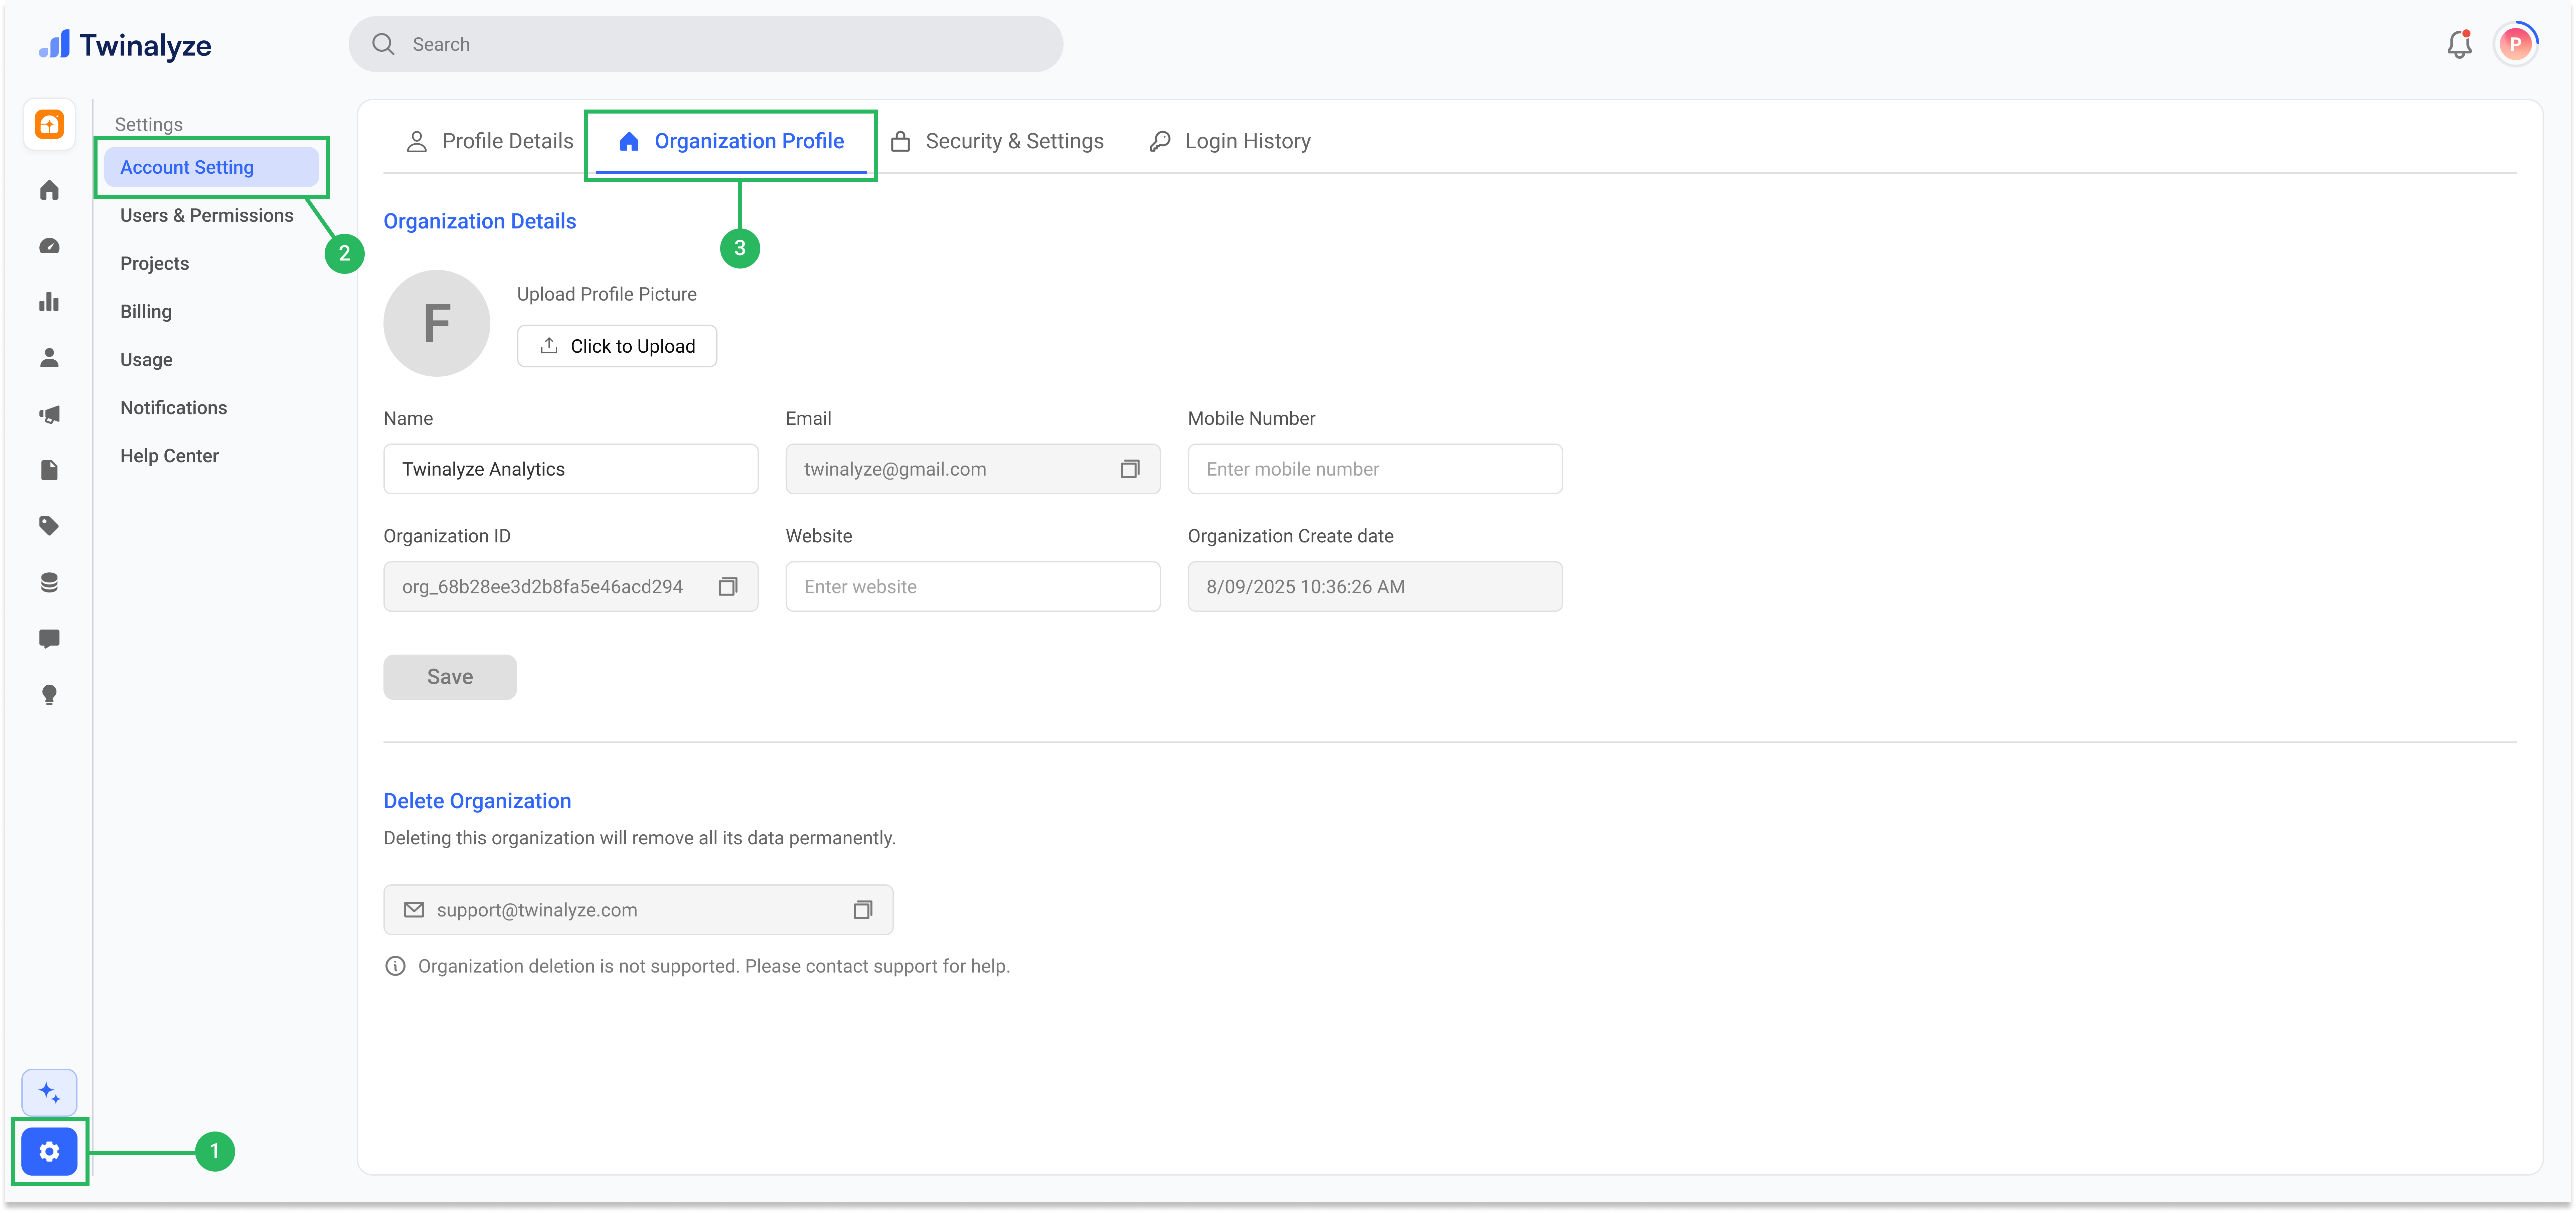Open the lightbulb insights sidebar icon

49,695
